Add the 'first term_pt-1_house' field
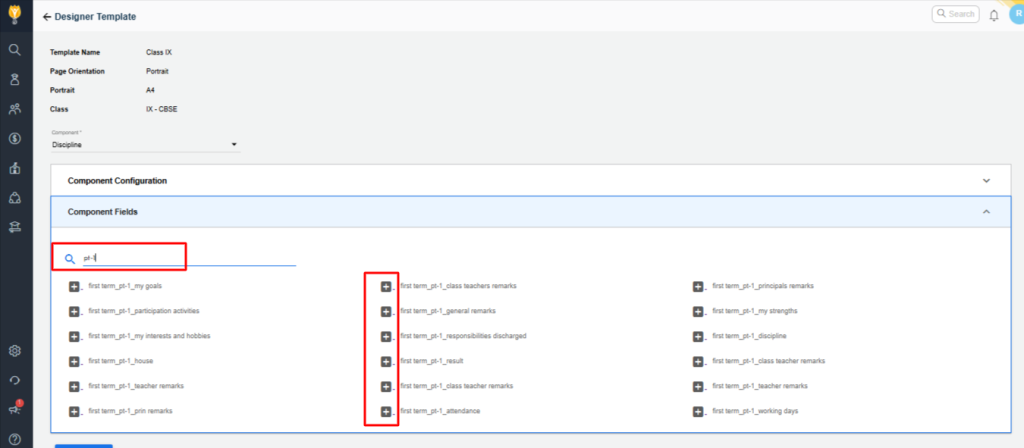The image size is (1024, 448). click(74, 361)
